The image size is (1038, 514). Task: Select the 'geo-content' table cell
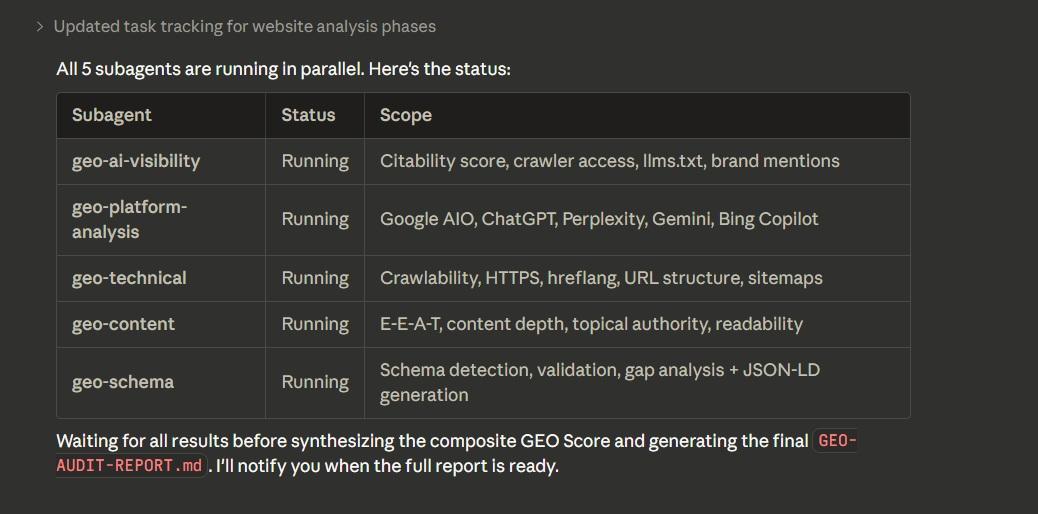(x=161, y=324)
